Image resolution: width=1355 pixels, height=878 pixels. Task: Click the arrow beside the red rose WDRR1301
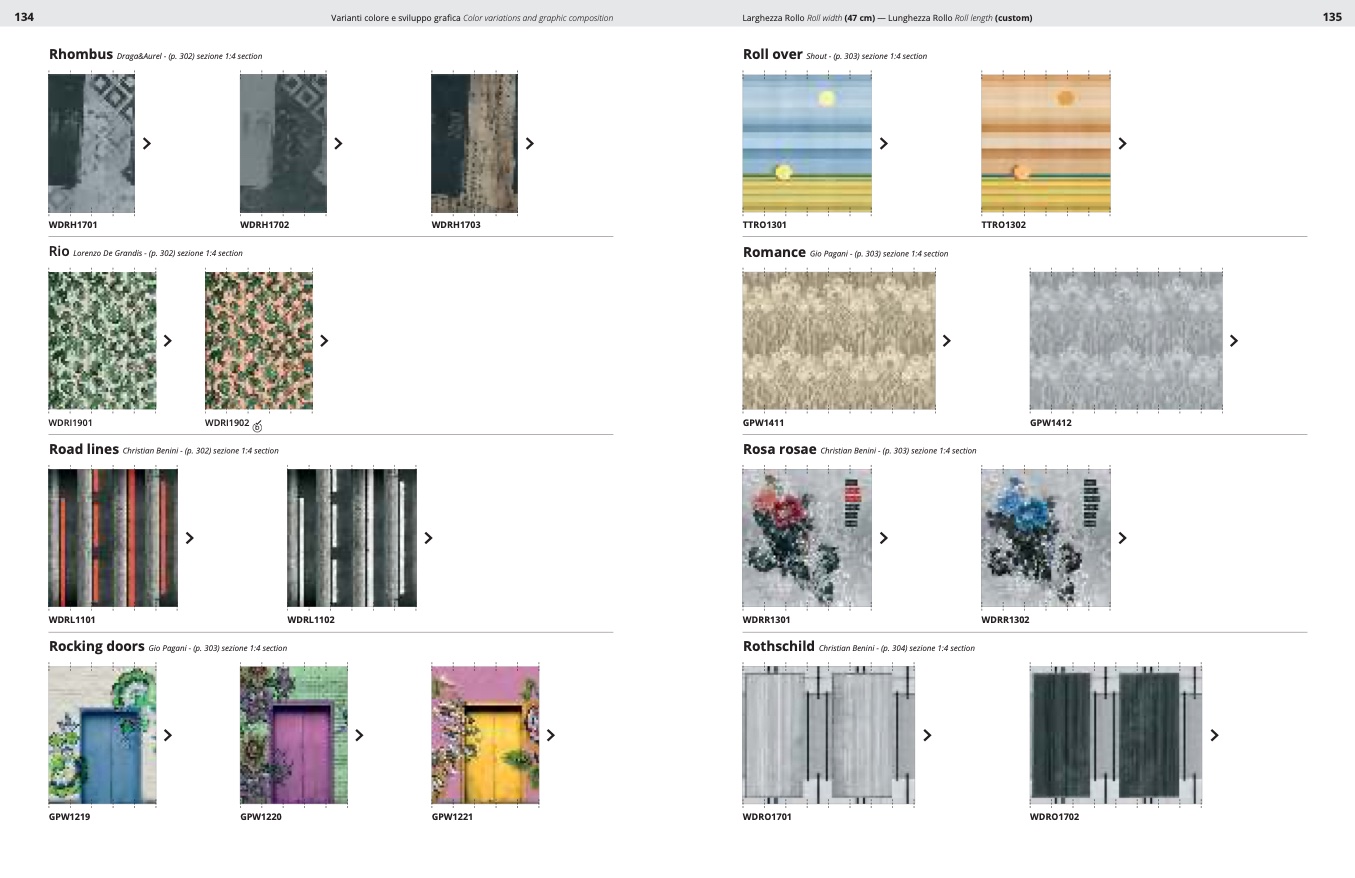pos(884,538)
